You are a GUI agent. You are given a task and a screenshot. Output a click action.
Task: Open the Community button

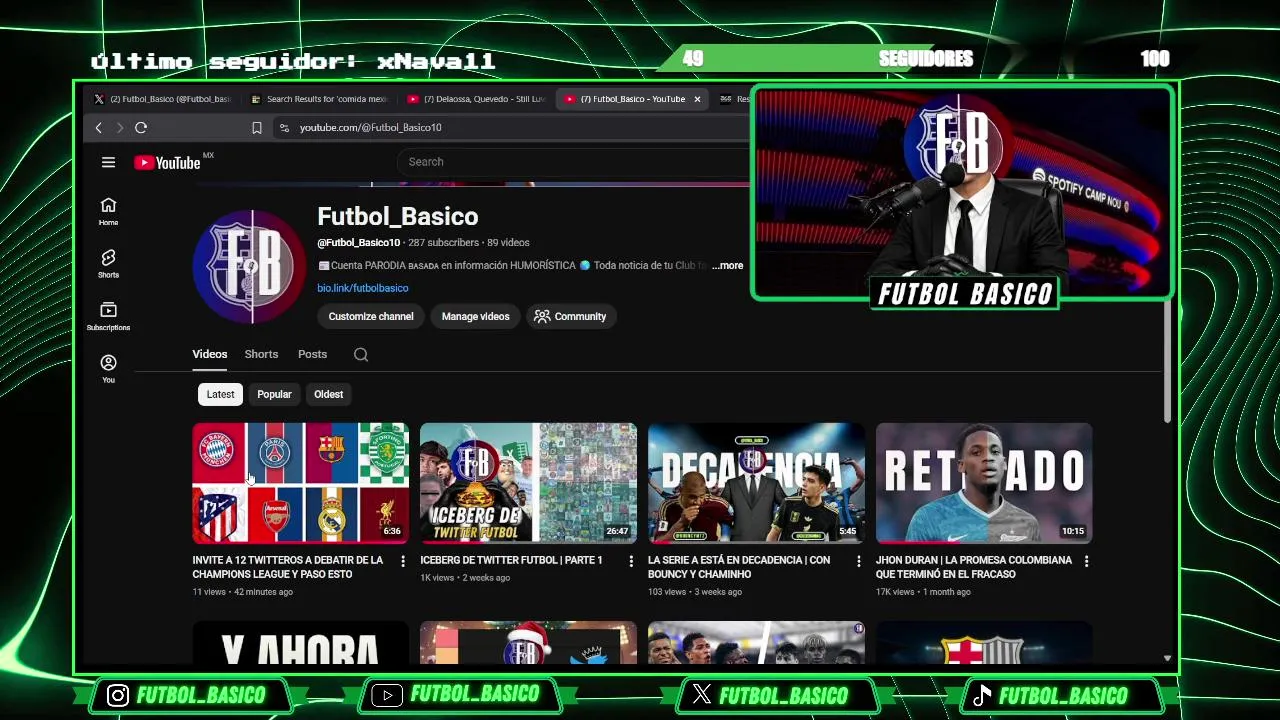pyautogui.click(x=570, y=316)
